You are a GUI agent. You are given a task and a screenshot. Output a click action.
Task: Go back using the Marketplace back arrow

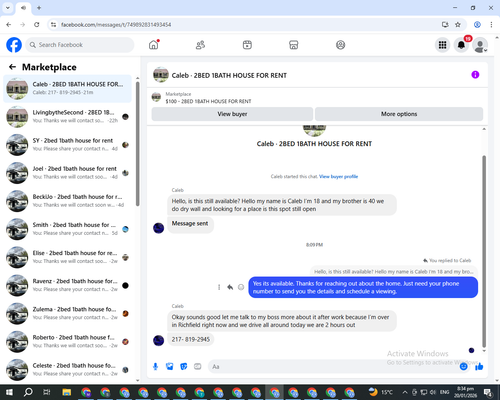tap(12, 67)
